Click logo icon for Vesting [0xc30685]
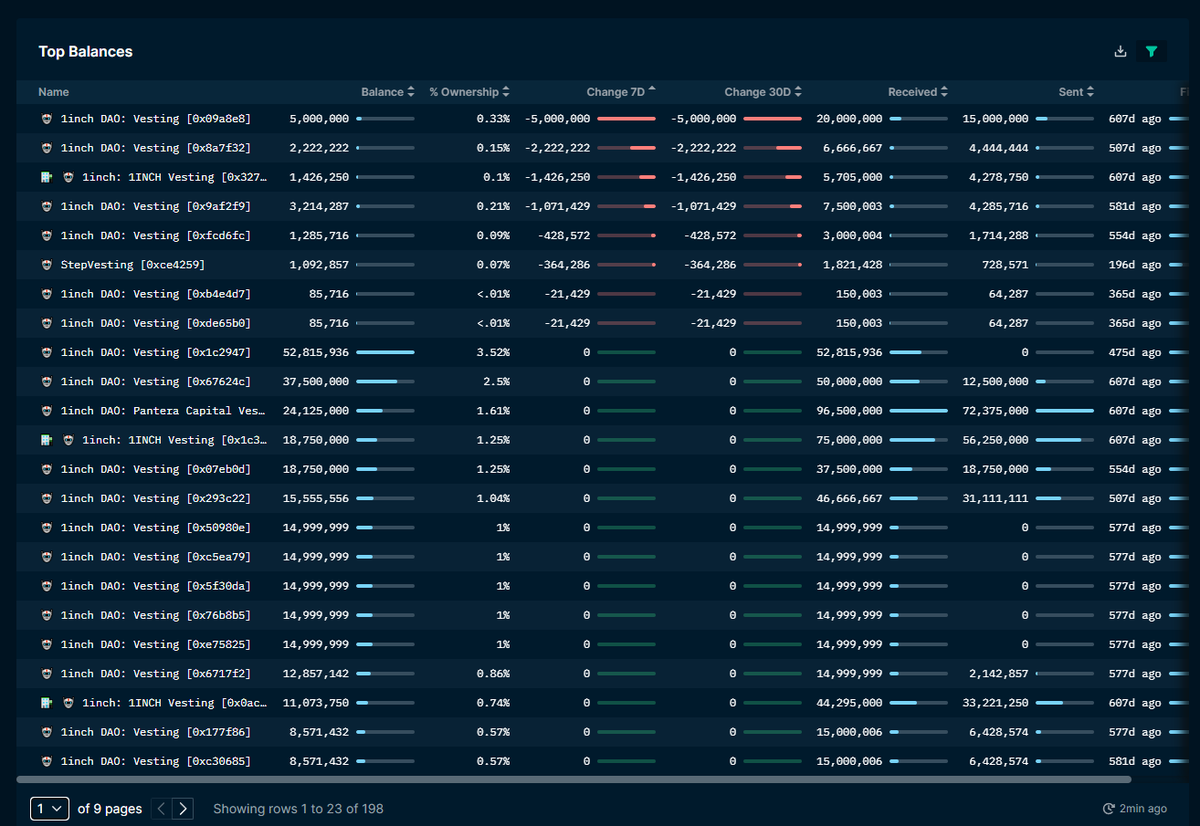This screenshot has height=826, width=1200. point(46,761)
